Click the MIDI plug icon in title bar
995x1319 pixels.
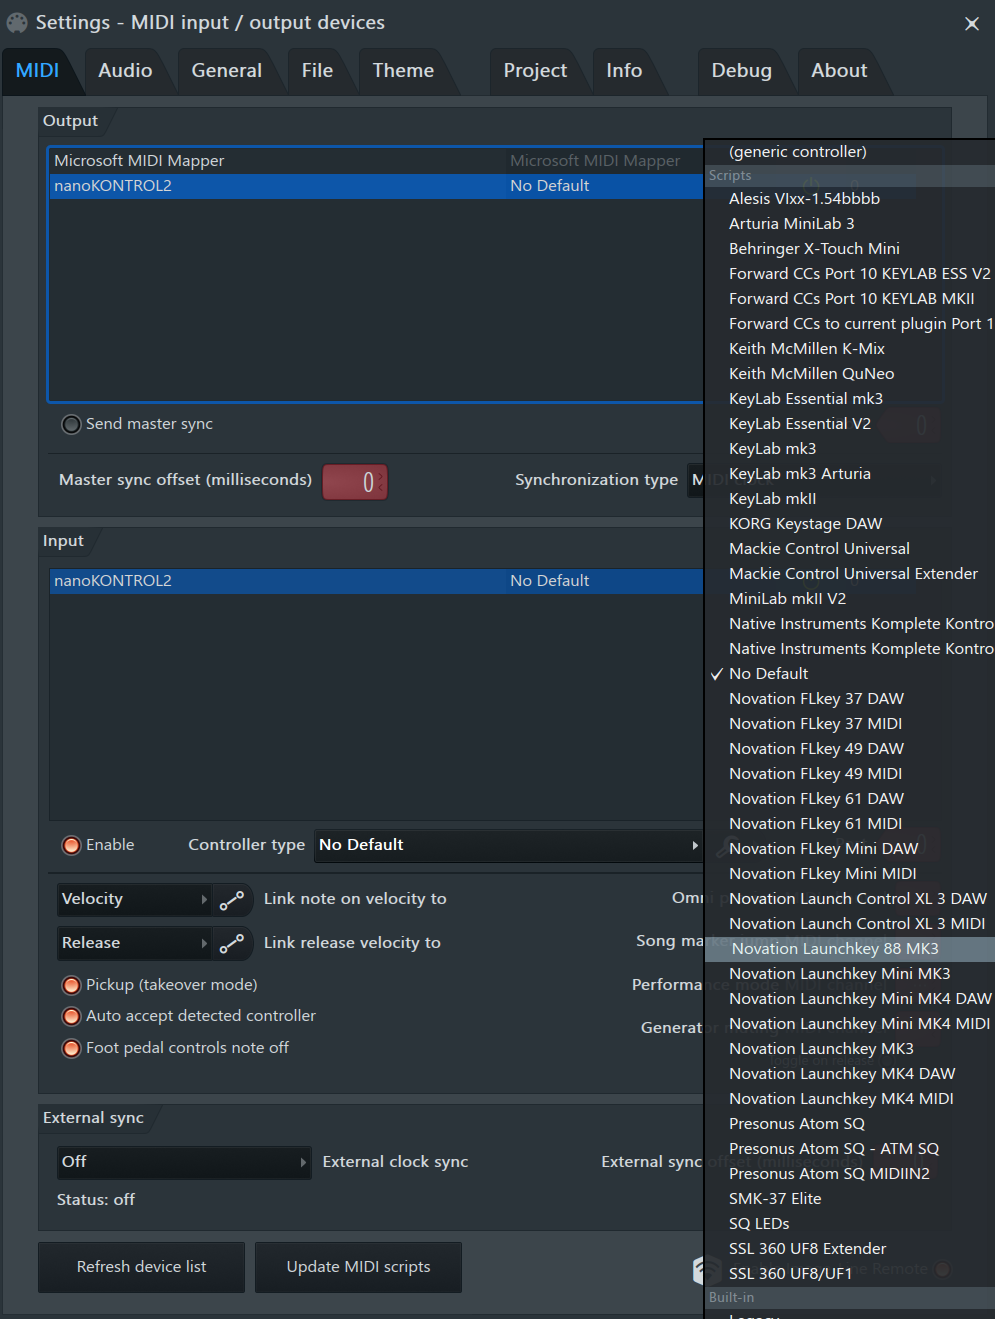(17, 22)
